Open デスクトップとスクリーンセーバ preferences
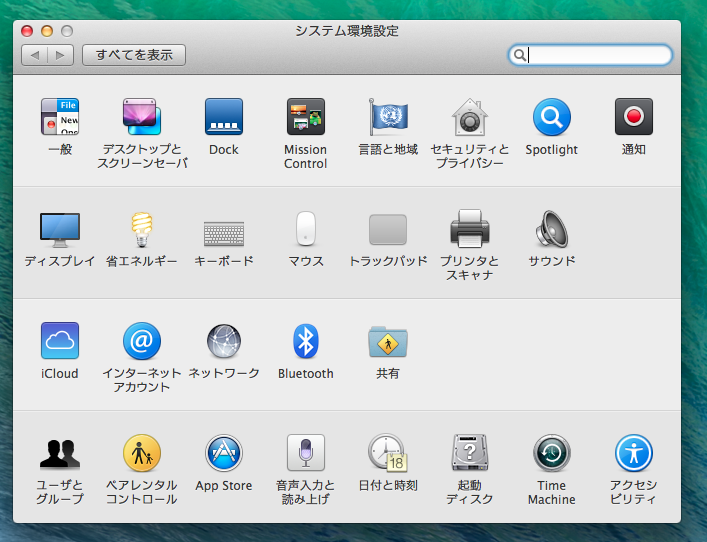This screenshot has height=542, width=707. [142, 117]
